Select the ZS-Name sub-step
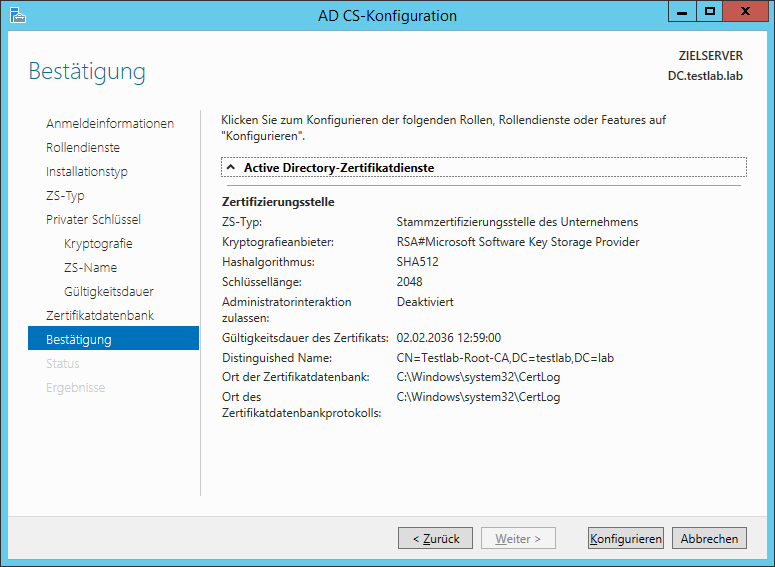The image size is (775, 567). tap(90, 267)
